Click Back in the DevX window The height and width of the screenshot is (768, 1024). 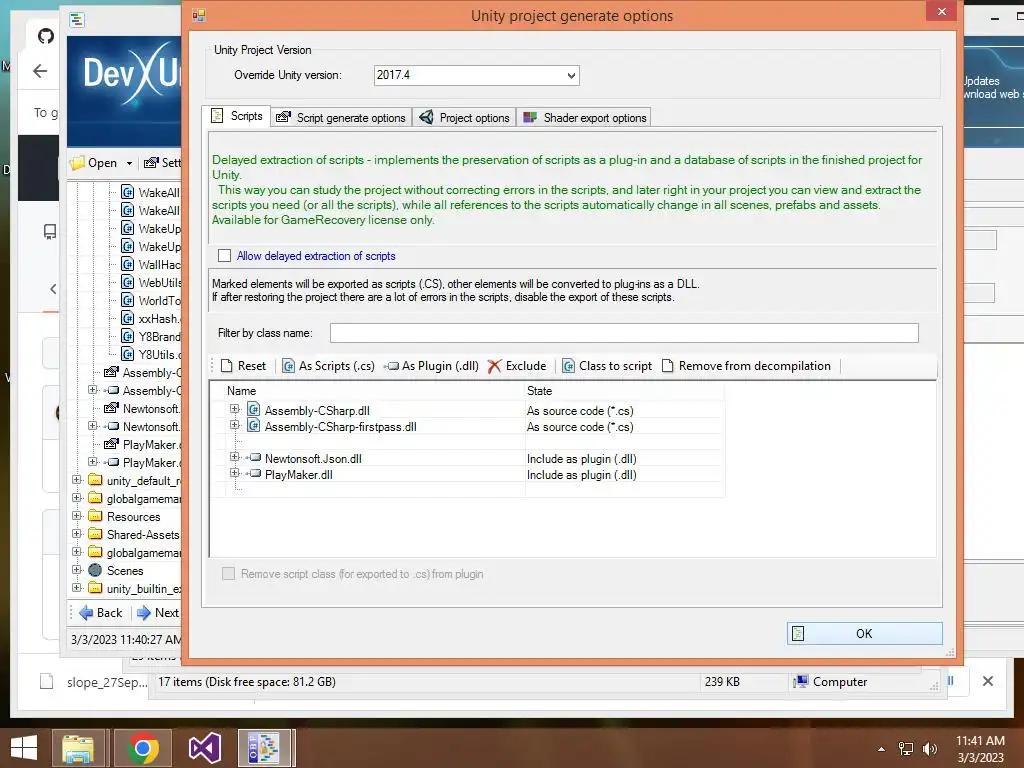[101, 613]
